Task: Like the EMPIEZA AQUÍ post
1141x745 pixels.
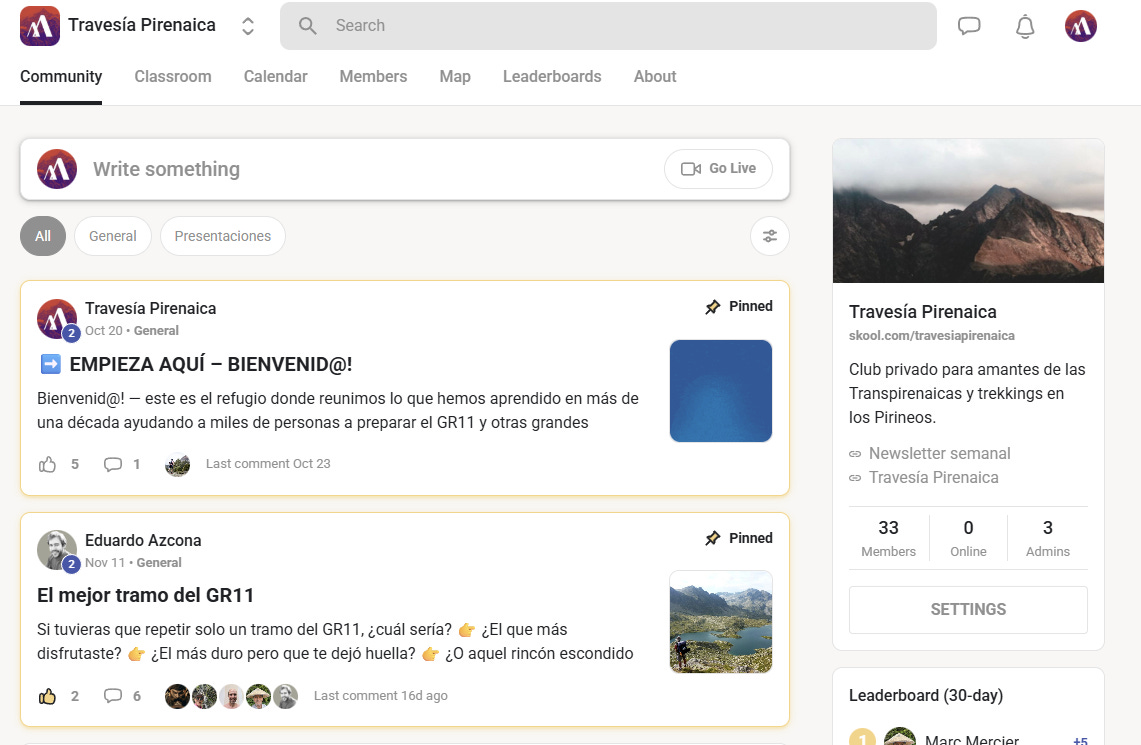Action: point(47,464)
